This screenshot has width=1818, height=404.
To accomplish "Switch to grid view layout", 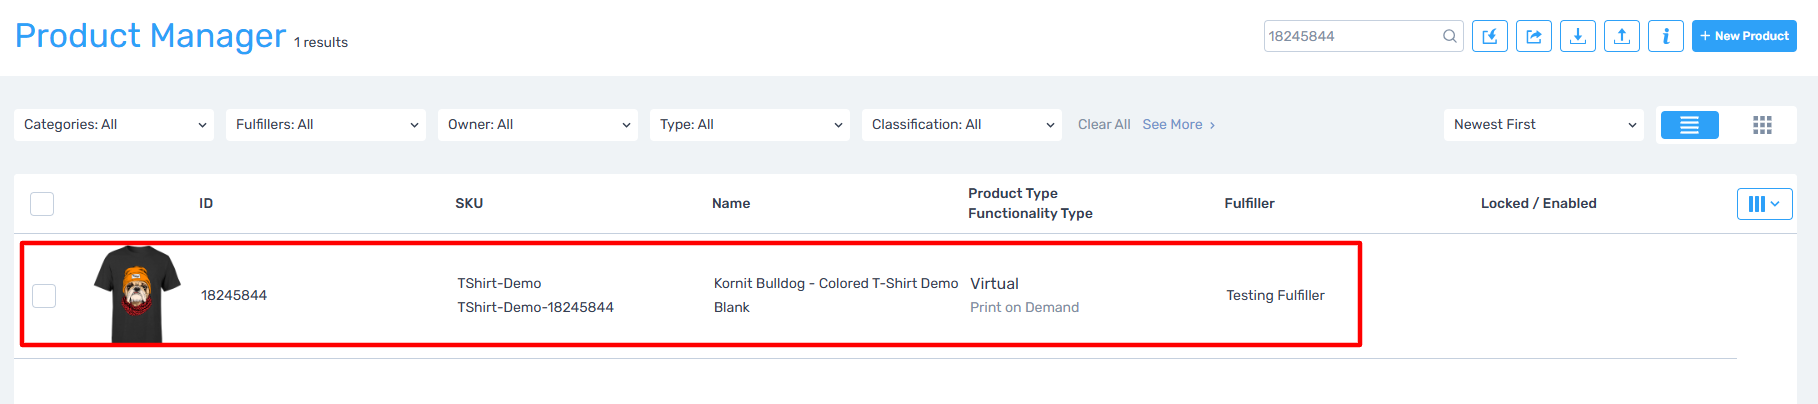I will tap(1762, 125).
